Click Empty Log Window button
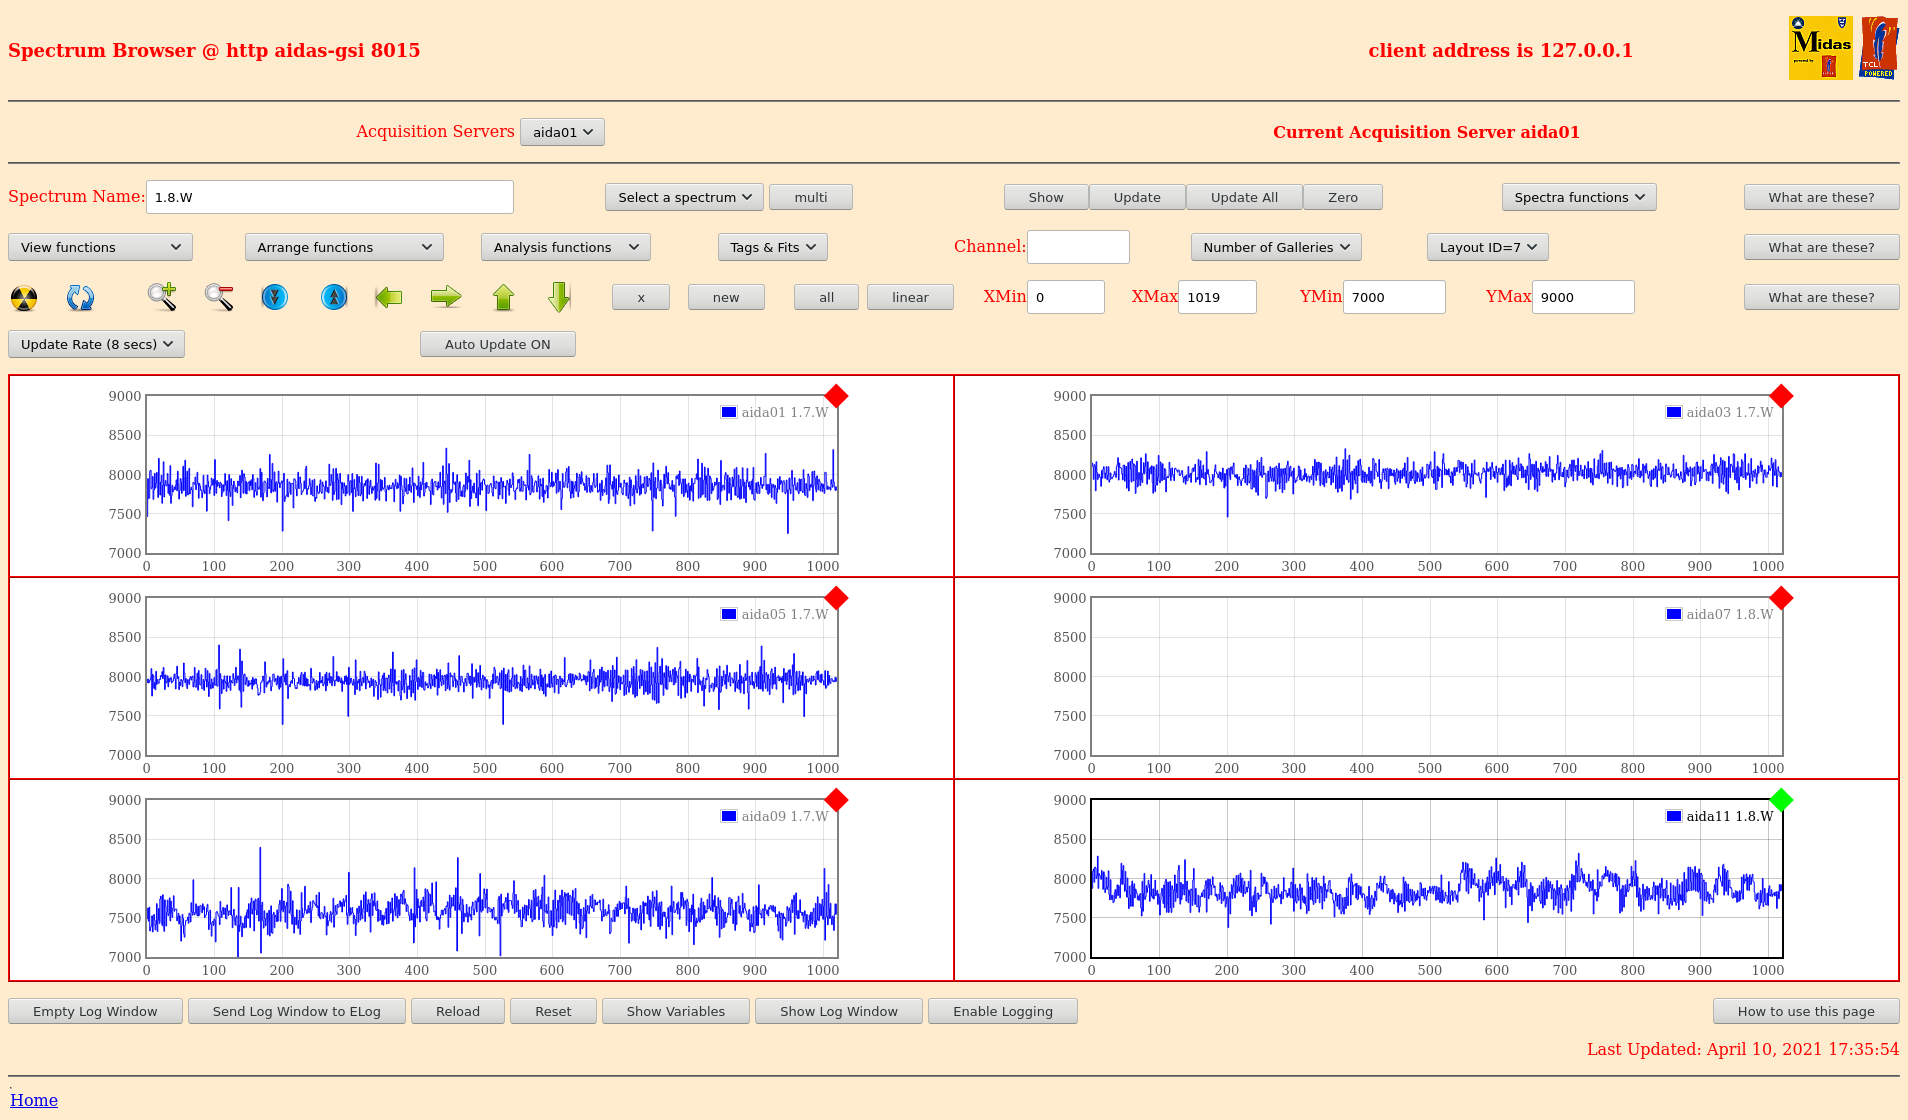Image resolution: width=1908 pixels, height=1120 pixels. (x=95, y=1011)
